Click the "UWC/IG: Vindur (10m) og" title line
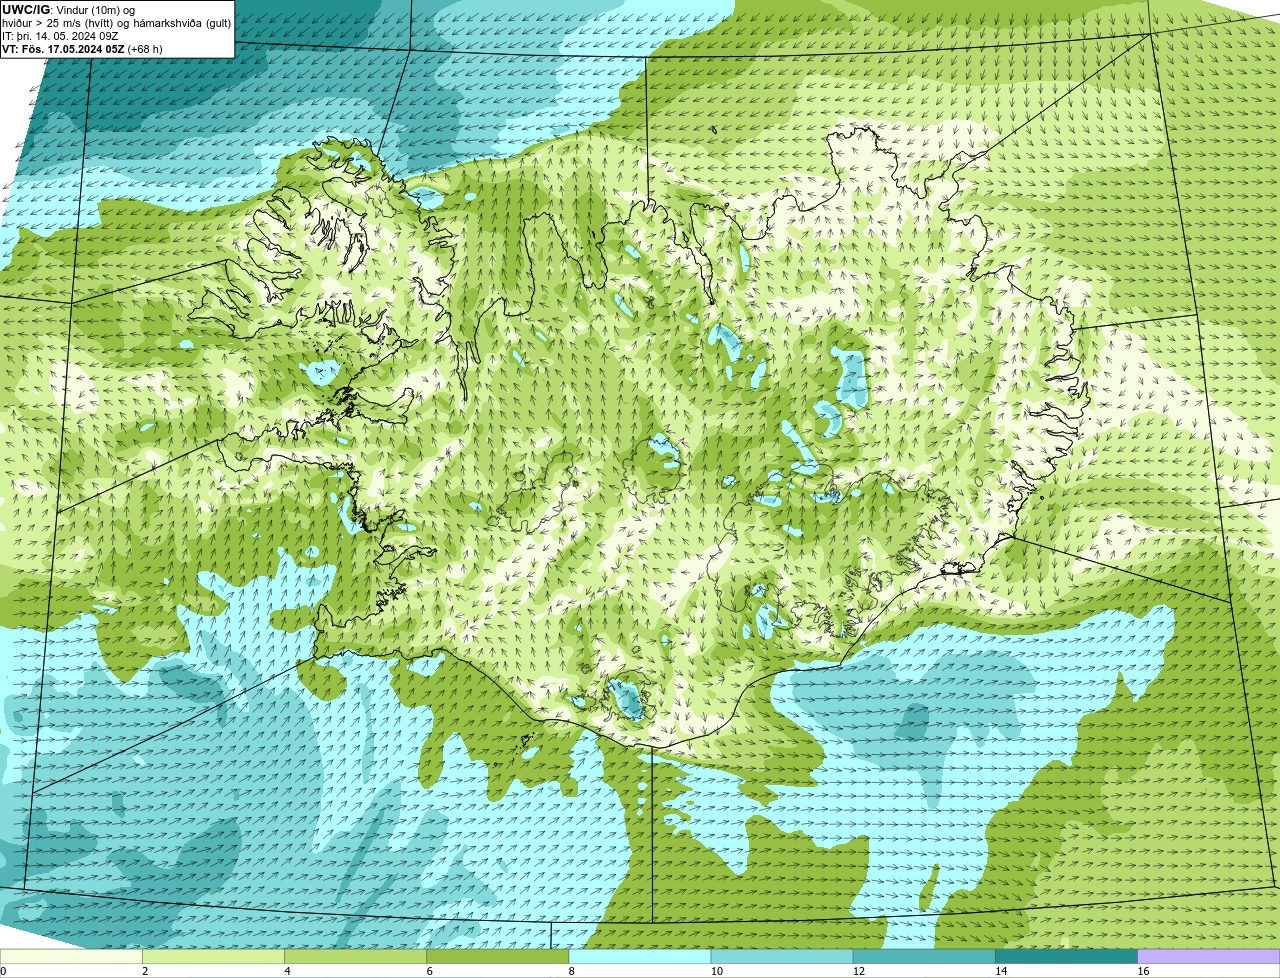The image size is (1280, 978). [68, 10]
